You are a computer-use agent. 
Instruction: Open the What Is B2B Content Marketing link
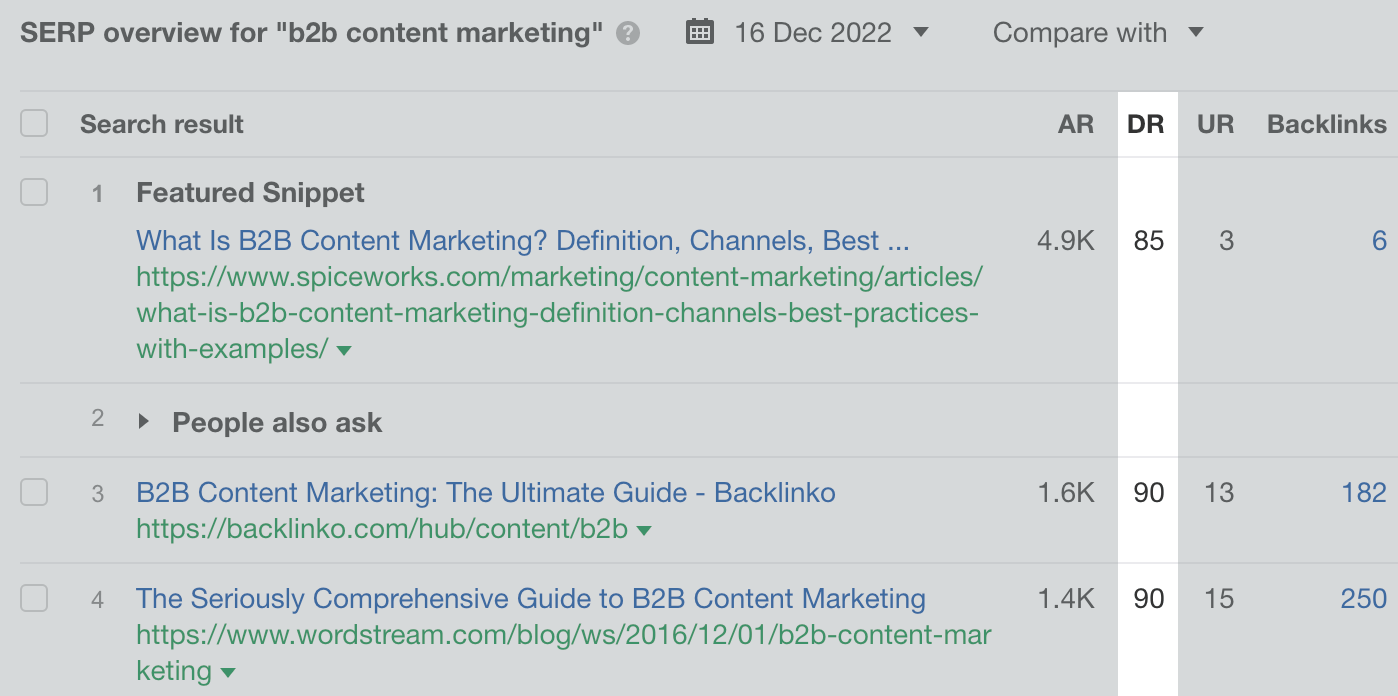[x=522, y=241]
